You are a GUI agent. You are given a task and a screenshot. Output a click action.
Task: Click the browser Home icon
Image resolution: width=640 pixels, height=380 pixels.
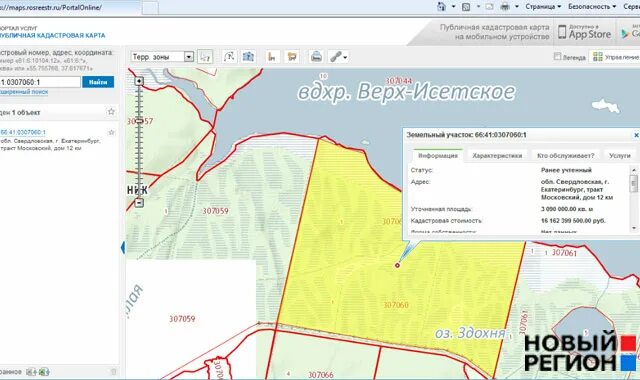[x=441, y=7]
